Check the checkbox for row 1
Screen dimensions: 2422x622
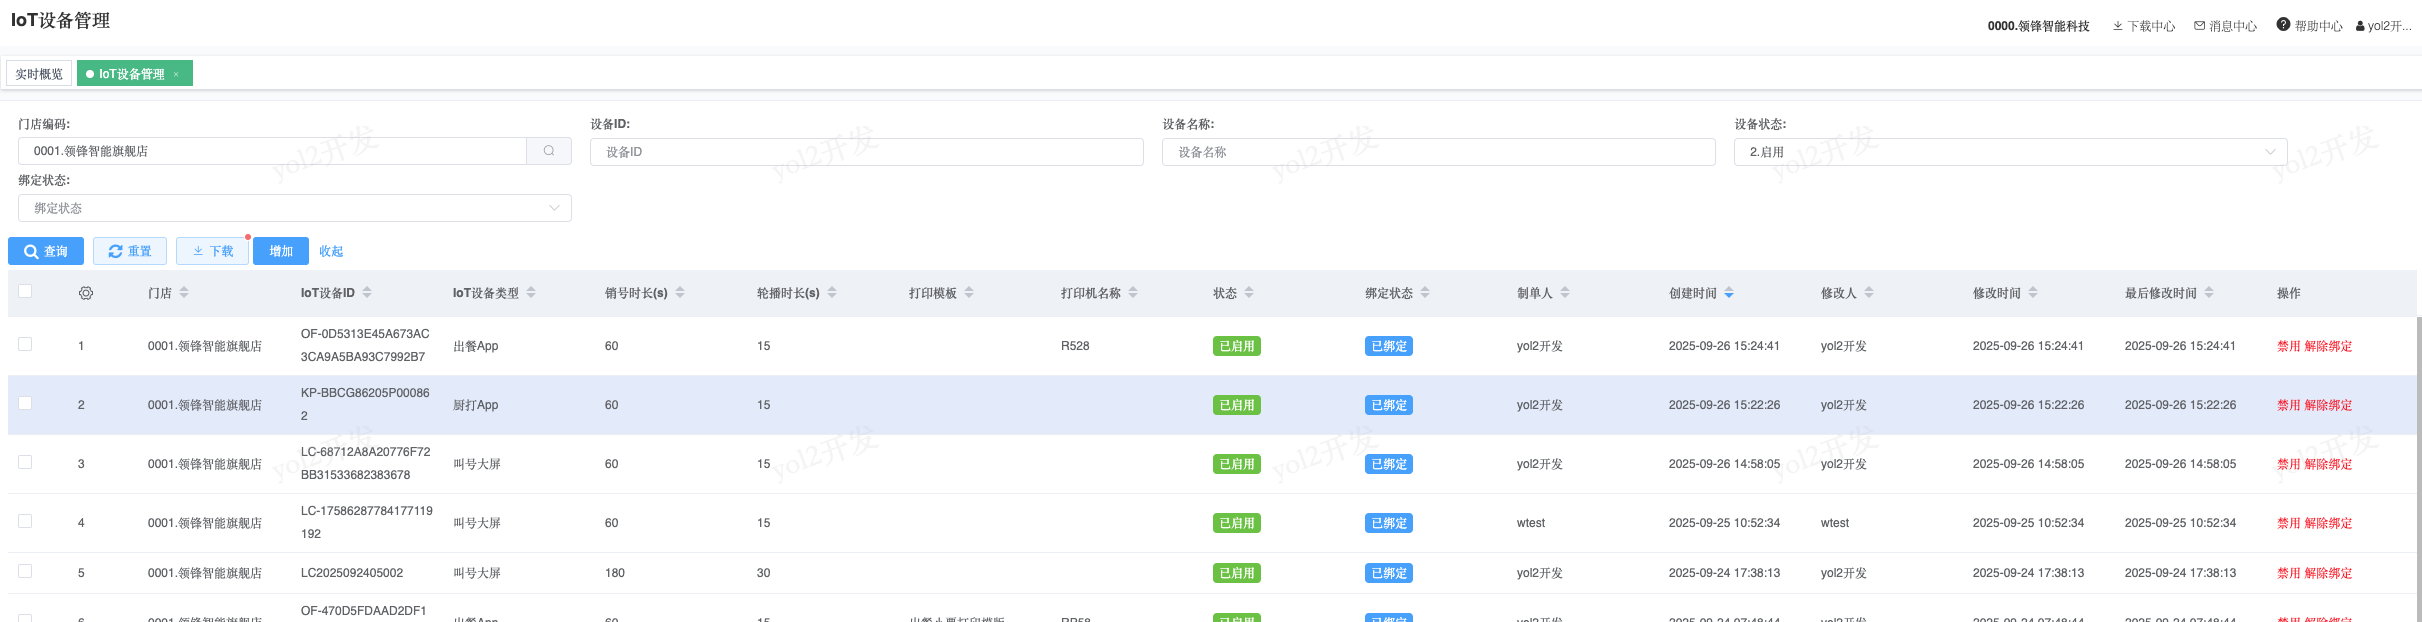tap(25, 344)
